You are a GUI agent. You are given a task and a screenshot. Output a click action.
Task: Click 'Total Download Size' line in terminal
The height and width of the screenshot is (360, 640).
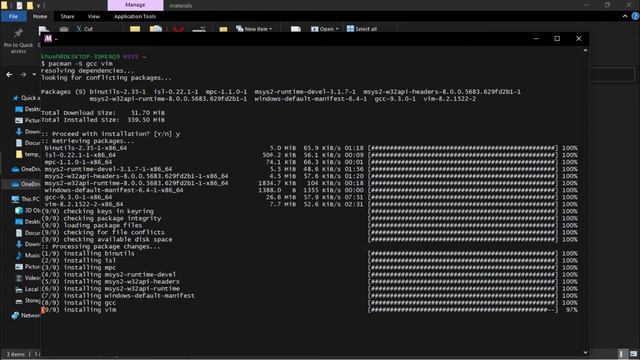pyautogui.click(x=103, y=113)
